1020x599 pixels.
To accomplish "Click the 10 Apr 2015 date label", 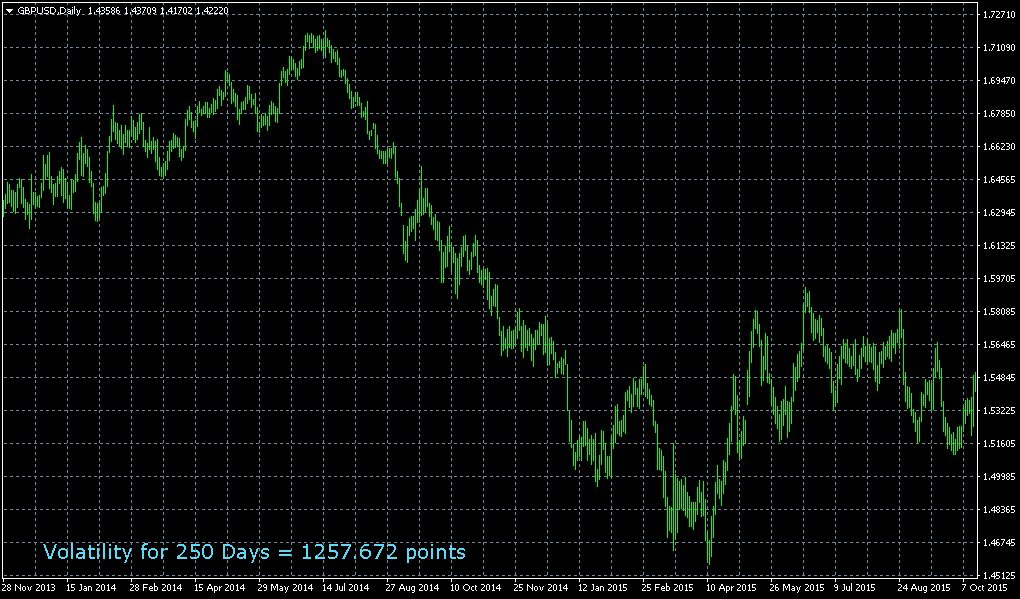I will [732, 587].
